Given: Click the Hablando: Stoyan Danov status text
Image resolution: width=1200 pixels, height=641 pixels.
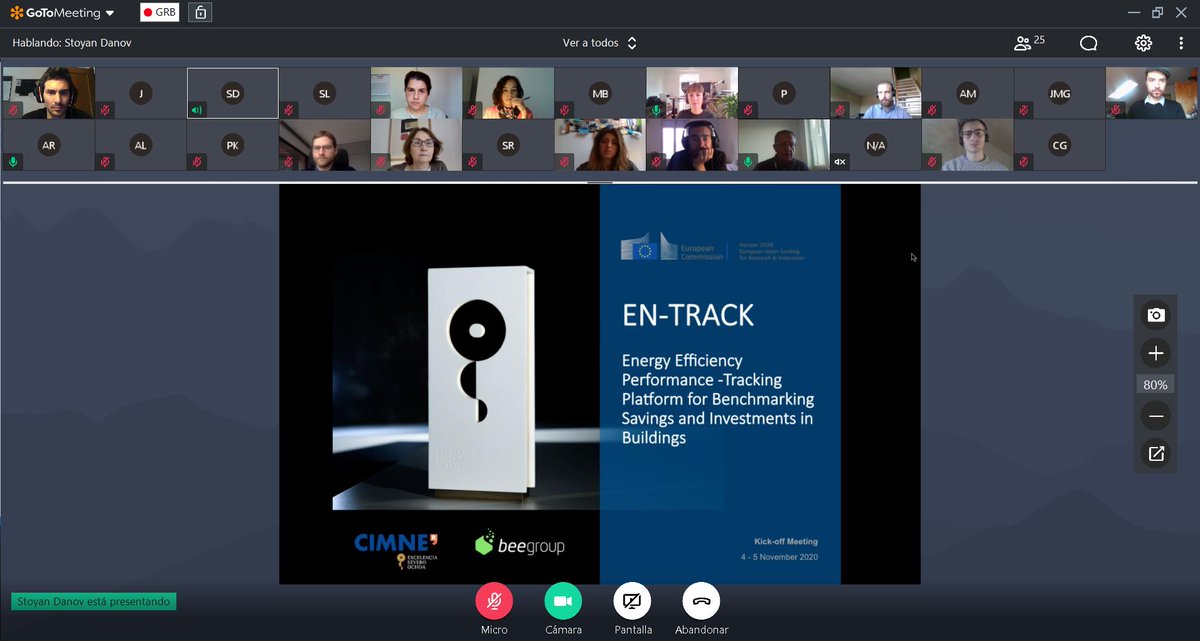Looking at the screenshot, I should [x=72, y=43].
